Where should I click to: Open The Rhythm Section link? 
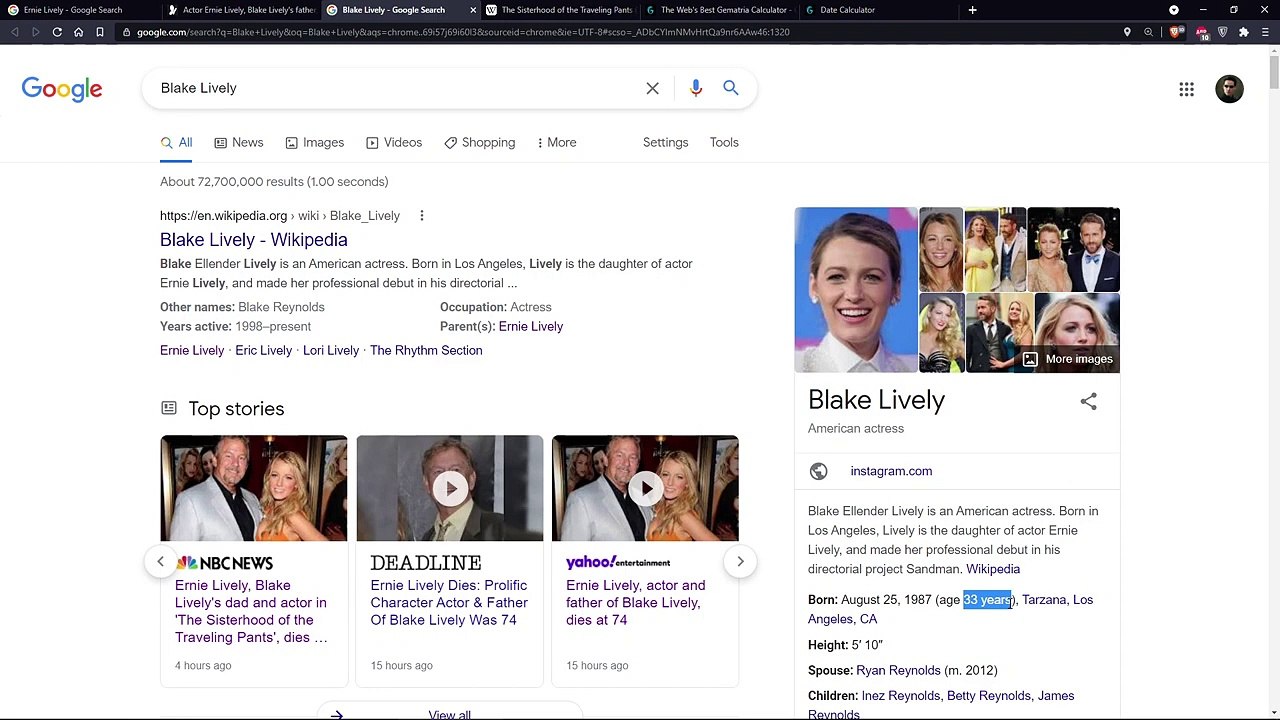(x=426, y=350)
